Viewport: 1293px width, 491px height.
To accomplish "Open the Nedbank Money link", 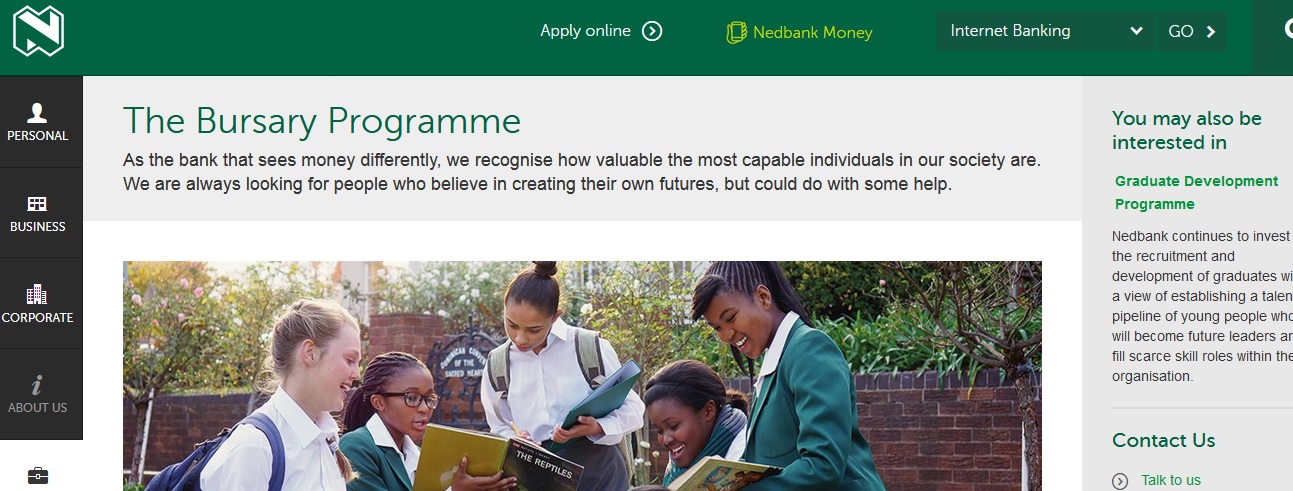I will [x=812, y=32].
